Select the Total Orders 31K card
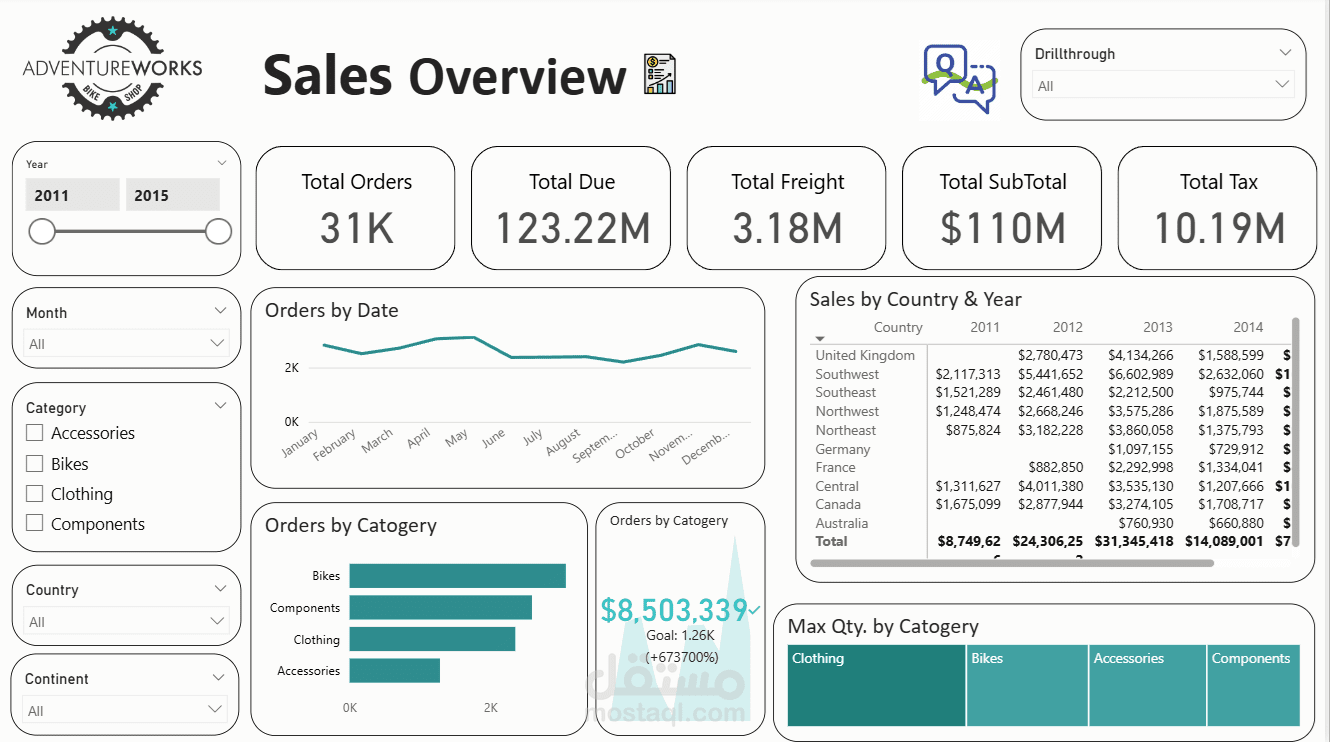Viewport: 1330px width, 742px height. coord(356,208)
